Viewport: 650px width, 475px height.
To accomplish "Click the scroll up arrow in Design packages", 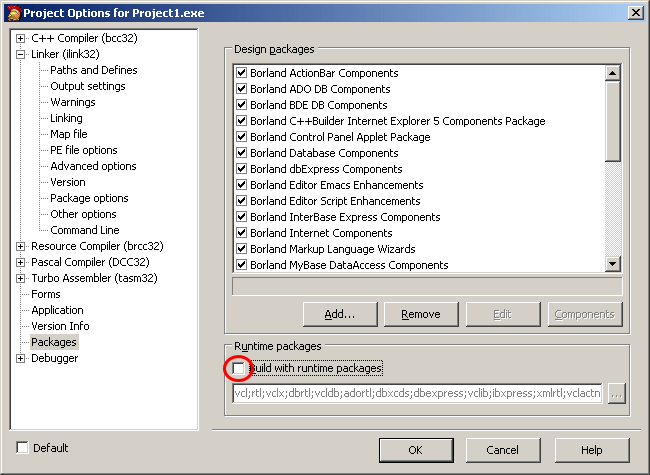I will point(612,73).
